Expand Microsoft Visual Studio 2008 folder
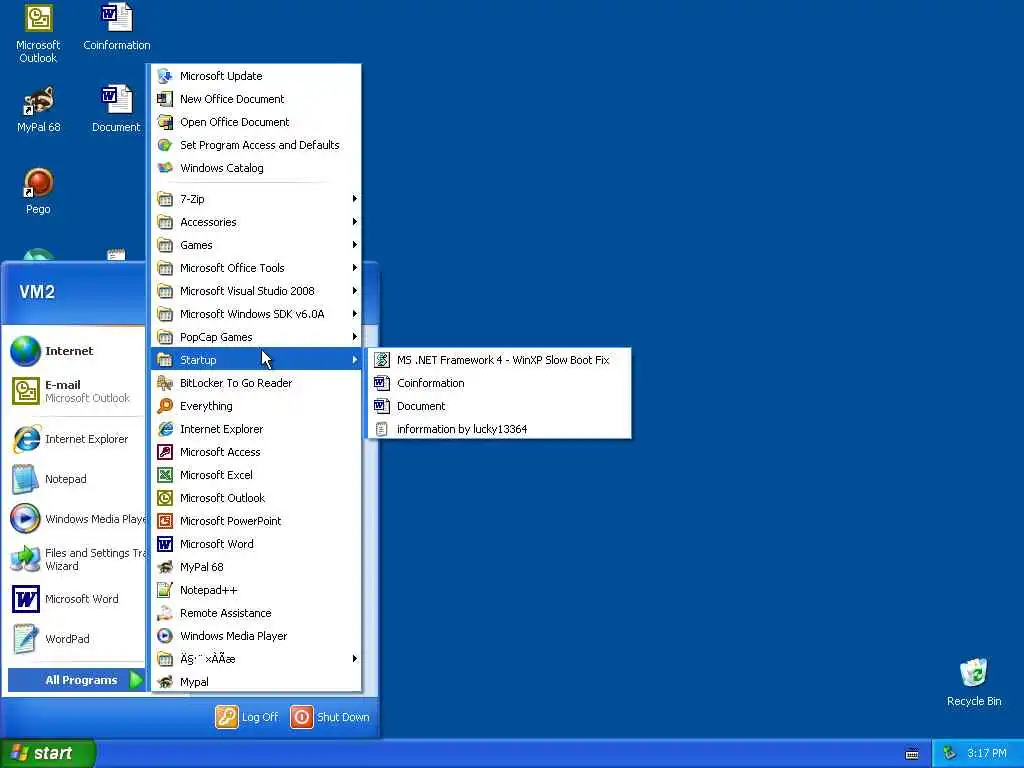 click(x=256, y=291)
